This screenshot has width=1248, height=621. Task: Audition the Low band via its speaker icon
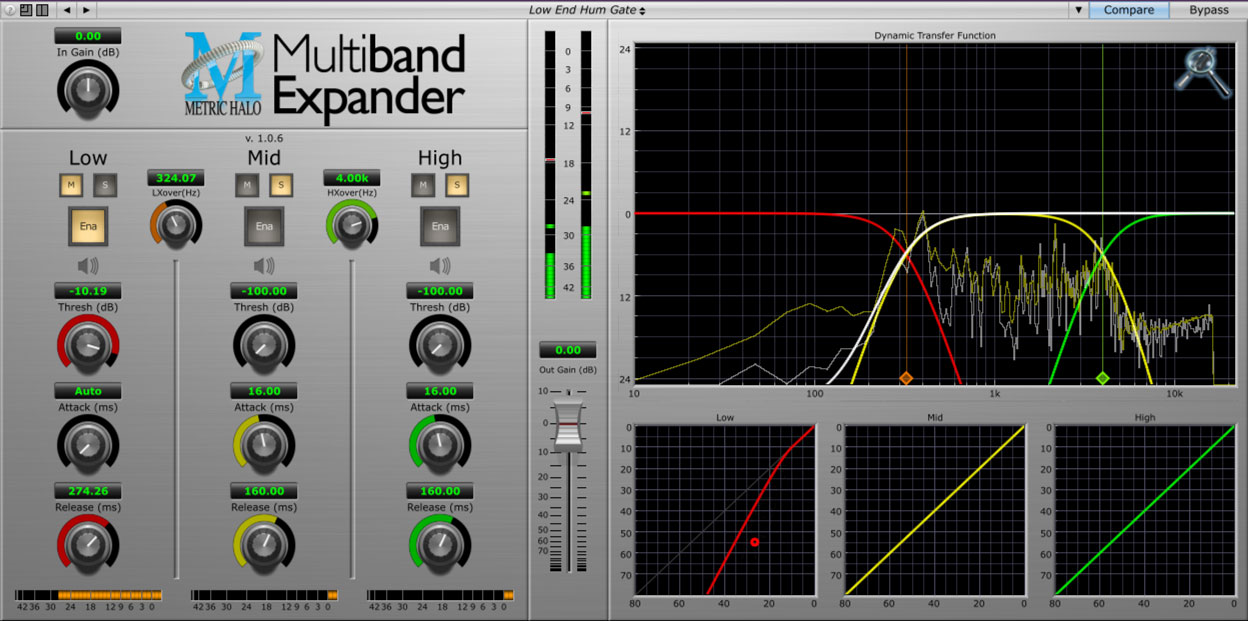tap(88, 265)
